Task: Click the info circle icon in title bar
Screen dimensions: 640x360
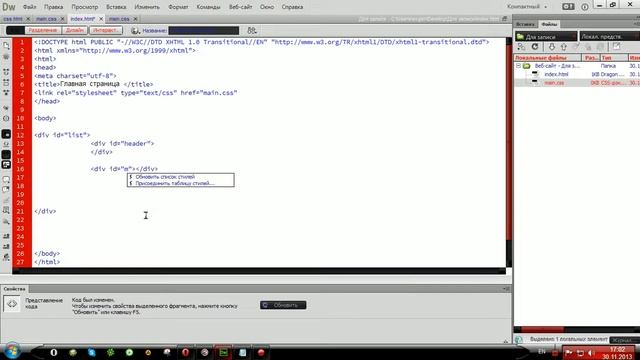Action: pyautogui.click(x=585, y=7)
